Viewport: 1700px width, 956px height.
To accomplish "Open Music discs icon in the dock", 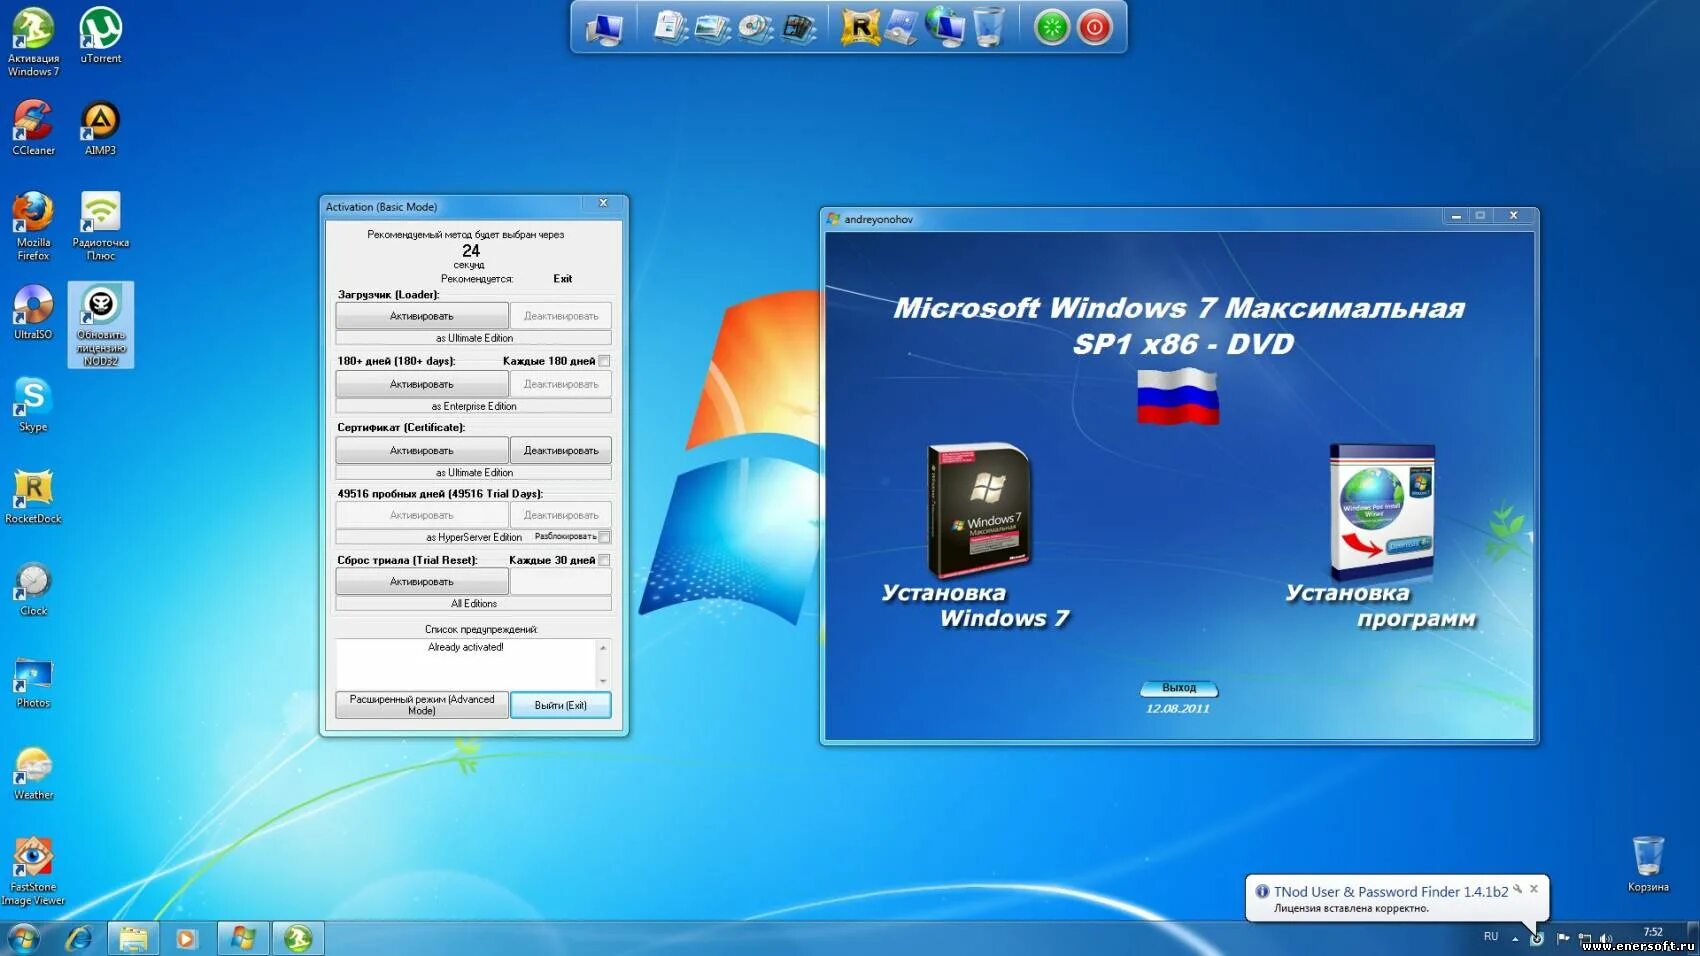I will [756, 27].
